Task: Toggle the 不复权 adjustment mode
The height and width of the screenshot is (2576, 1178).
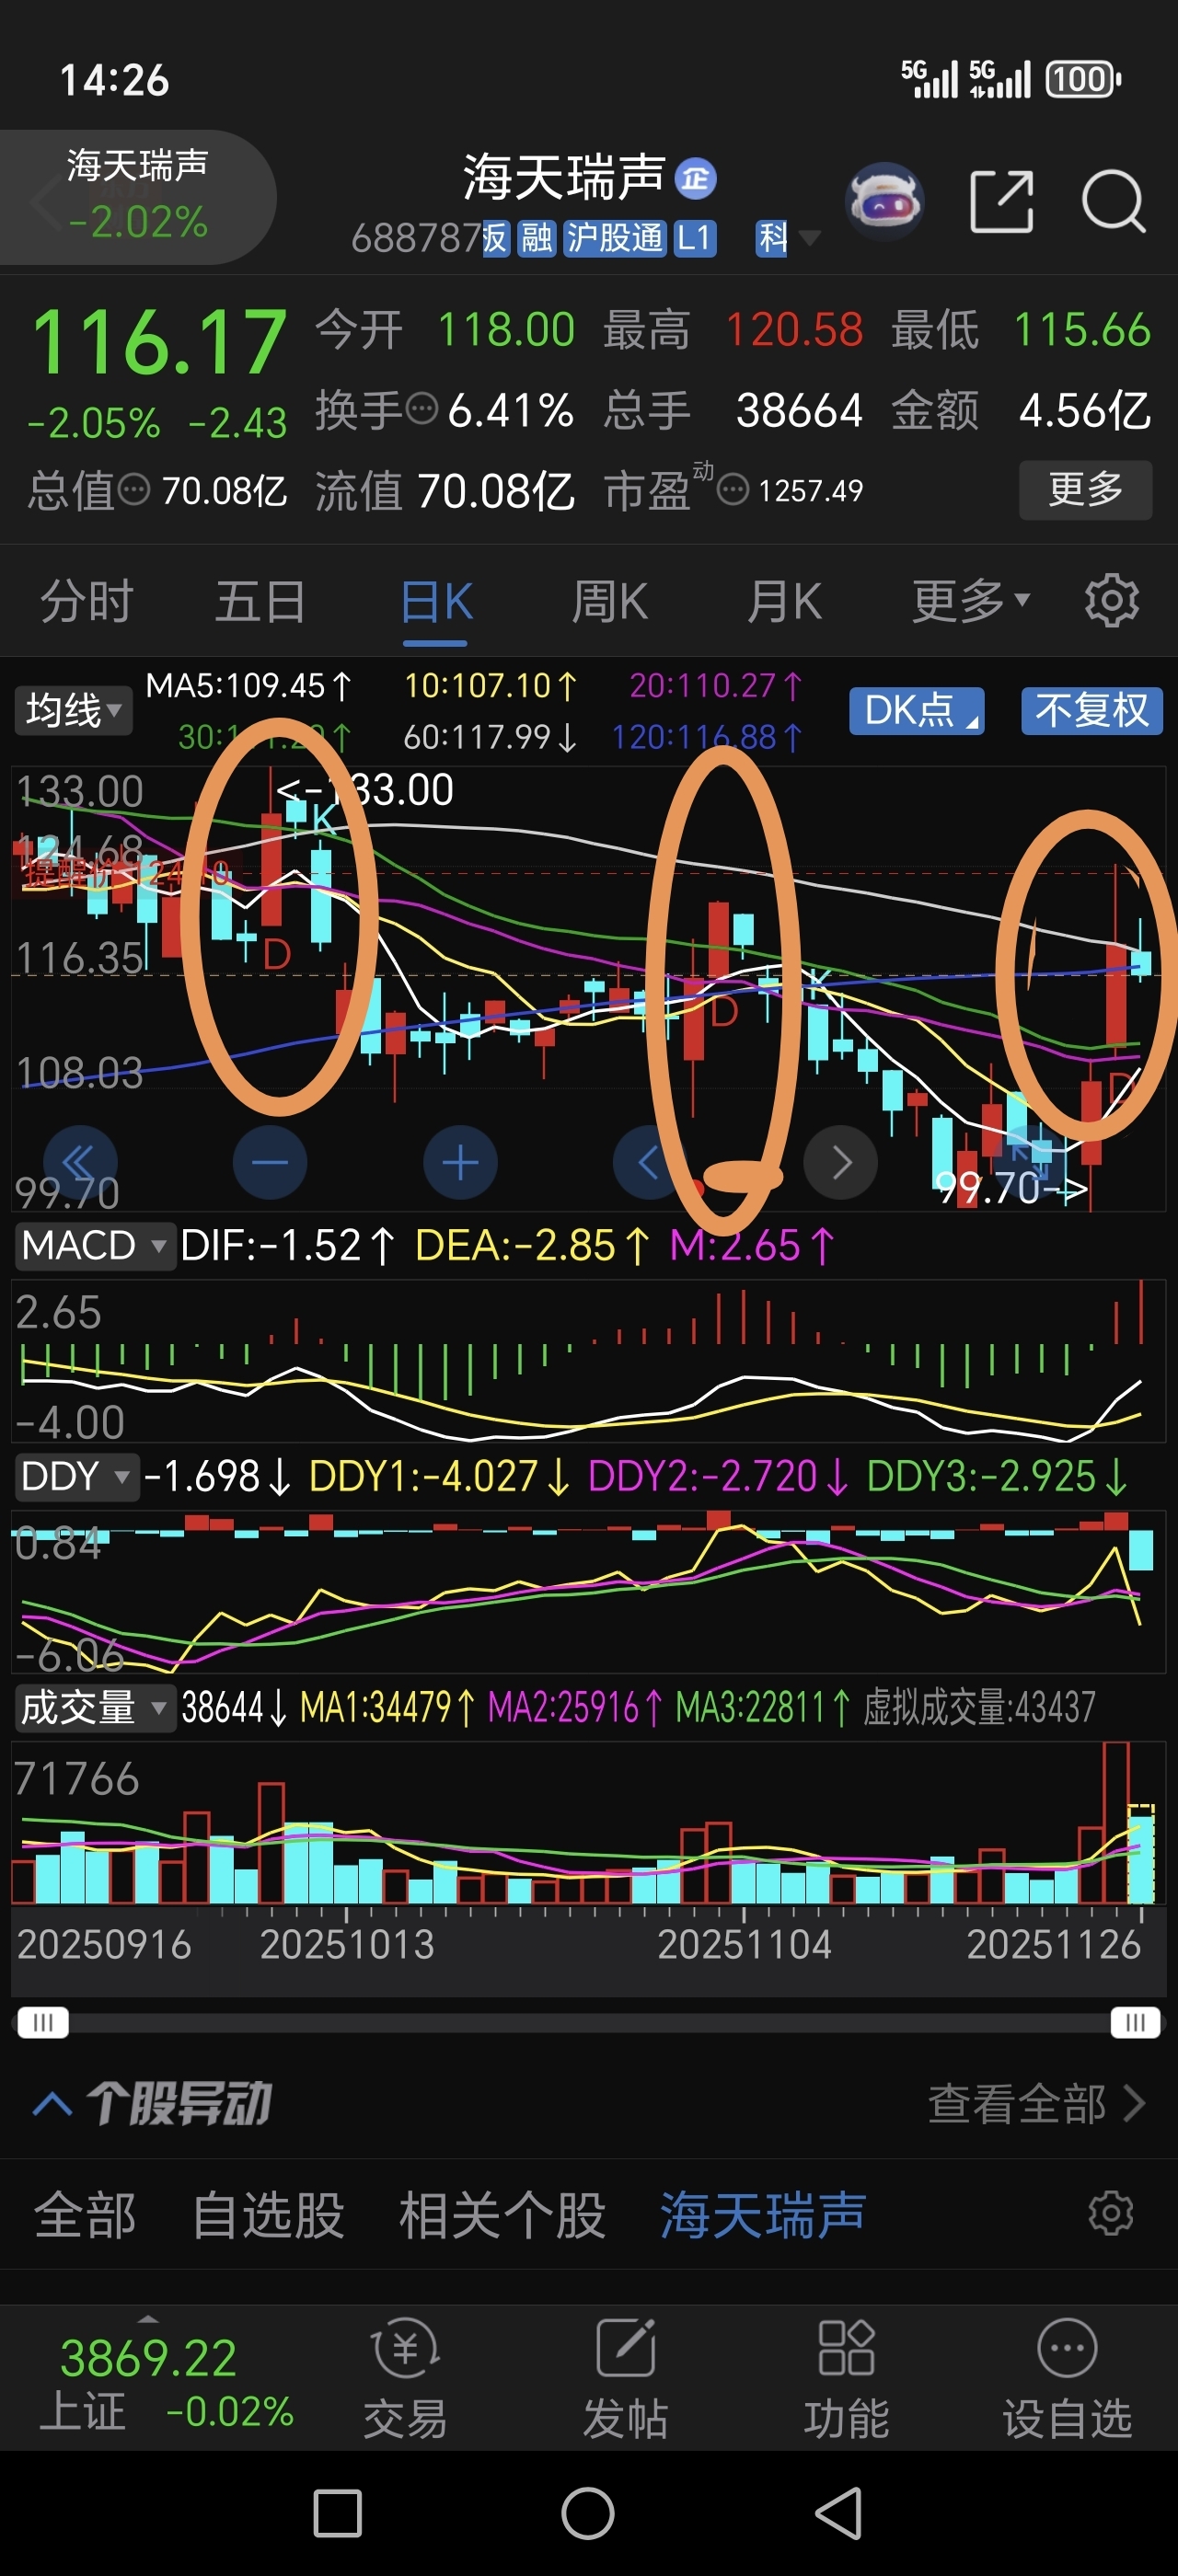Action: click(x=1091, y=710)
